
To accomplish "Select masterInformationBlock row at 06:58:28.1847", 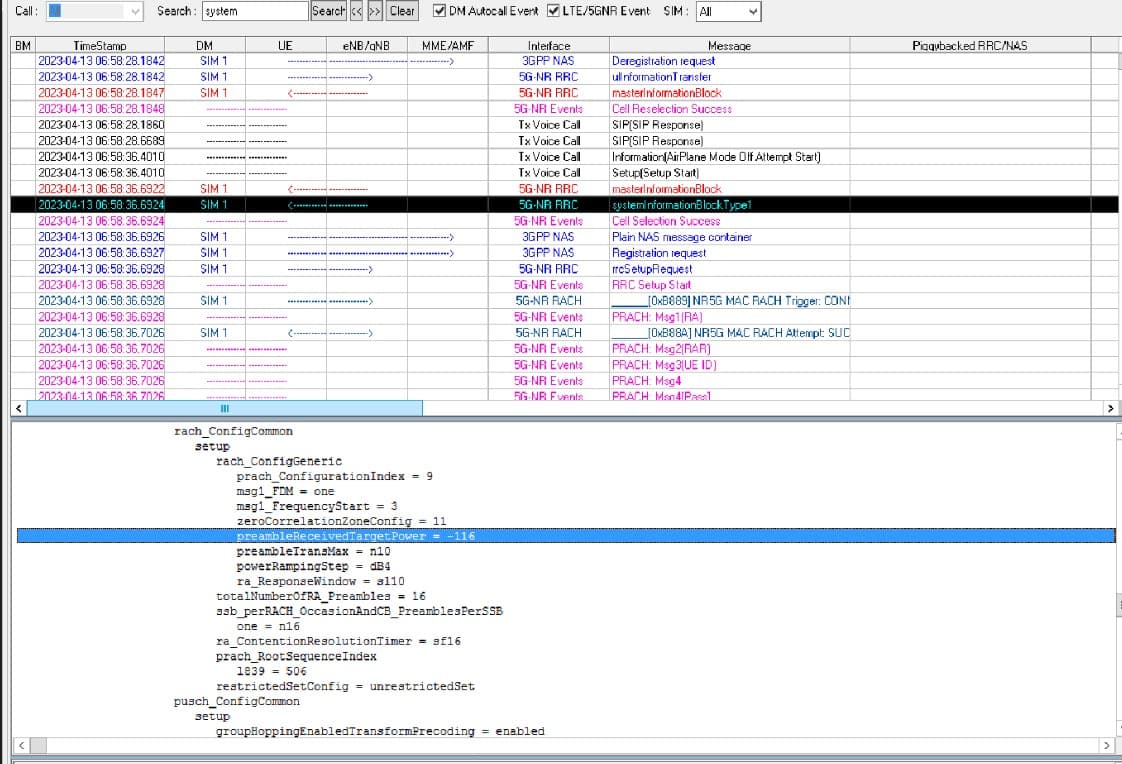I will click(564, 93).
